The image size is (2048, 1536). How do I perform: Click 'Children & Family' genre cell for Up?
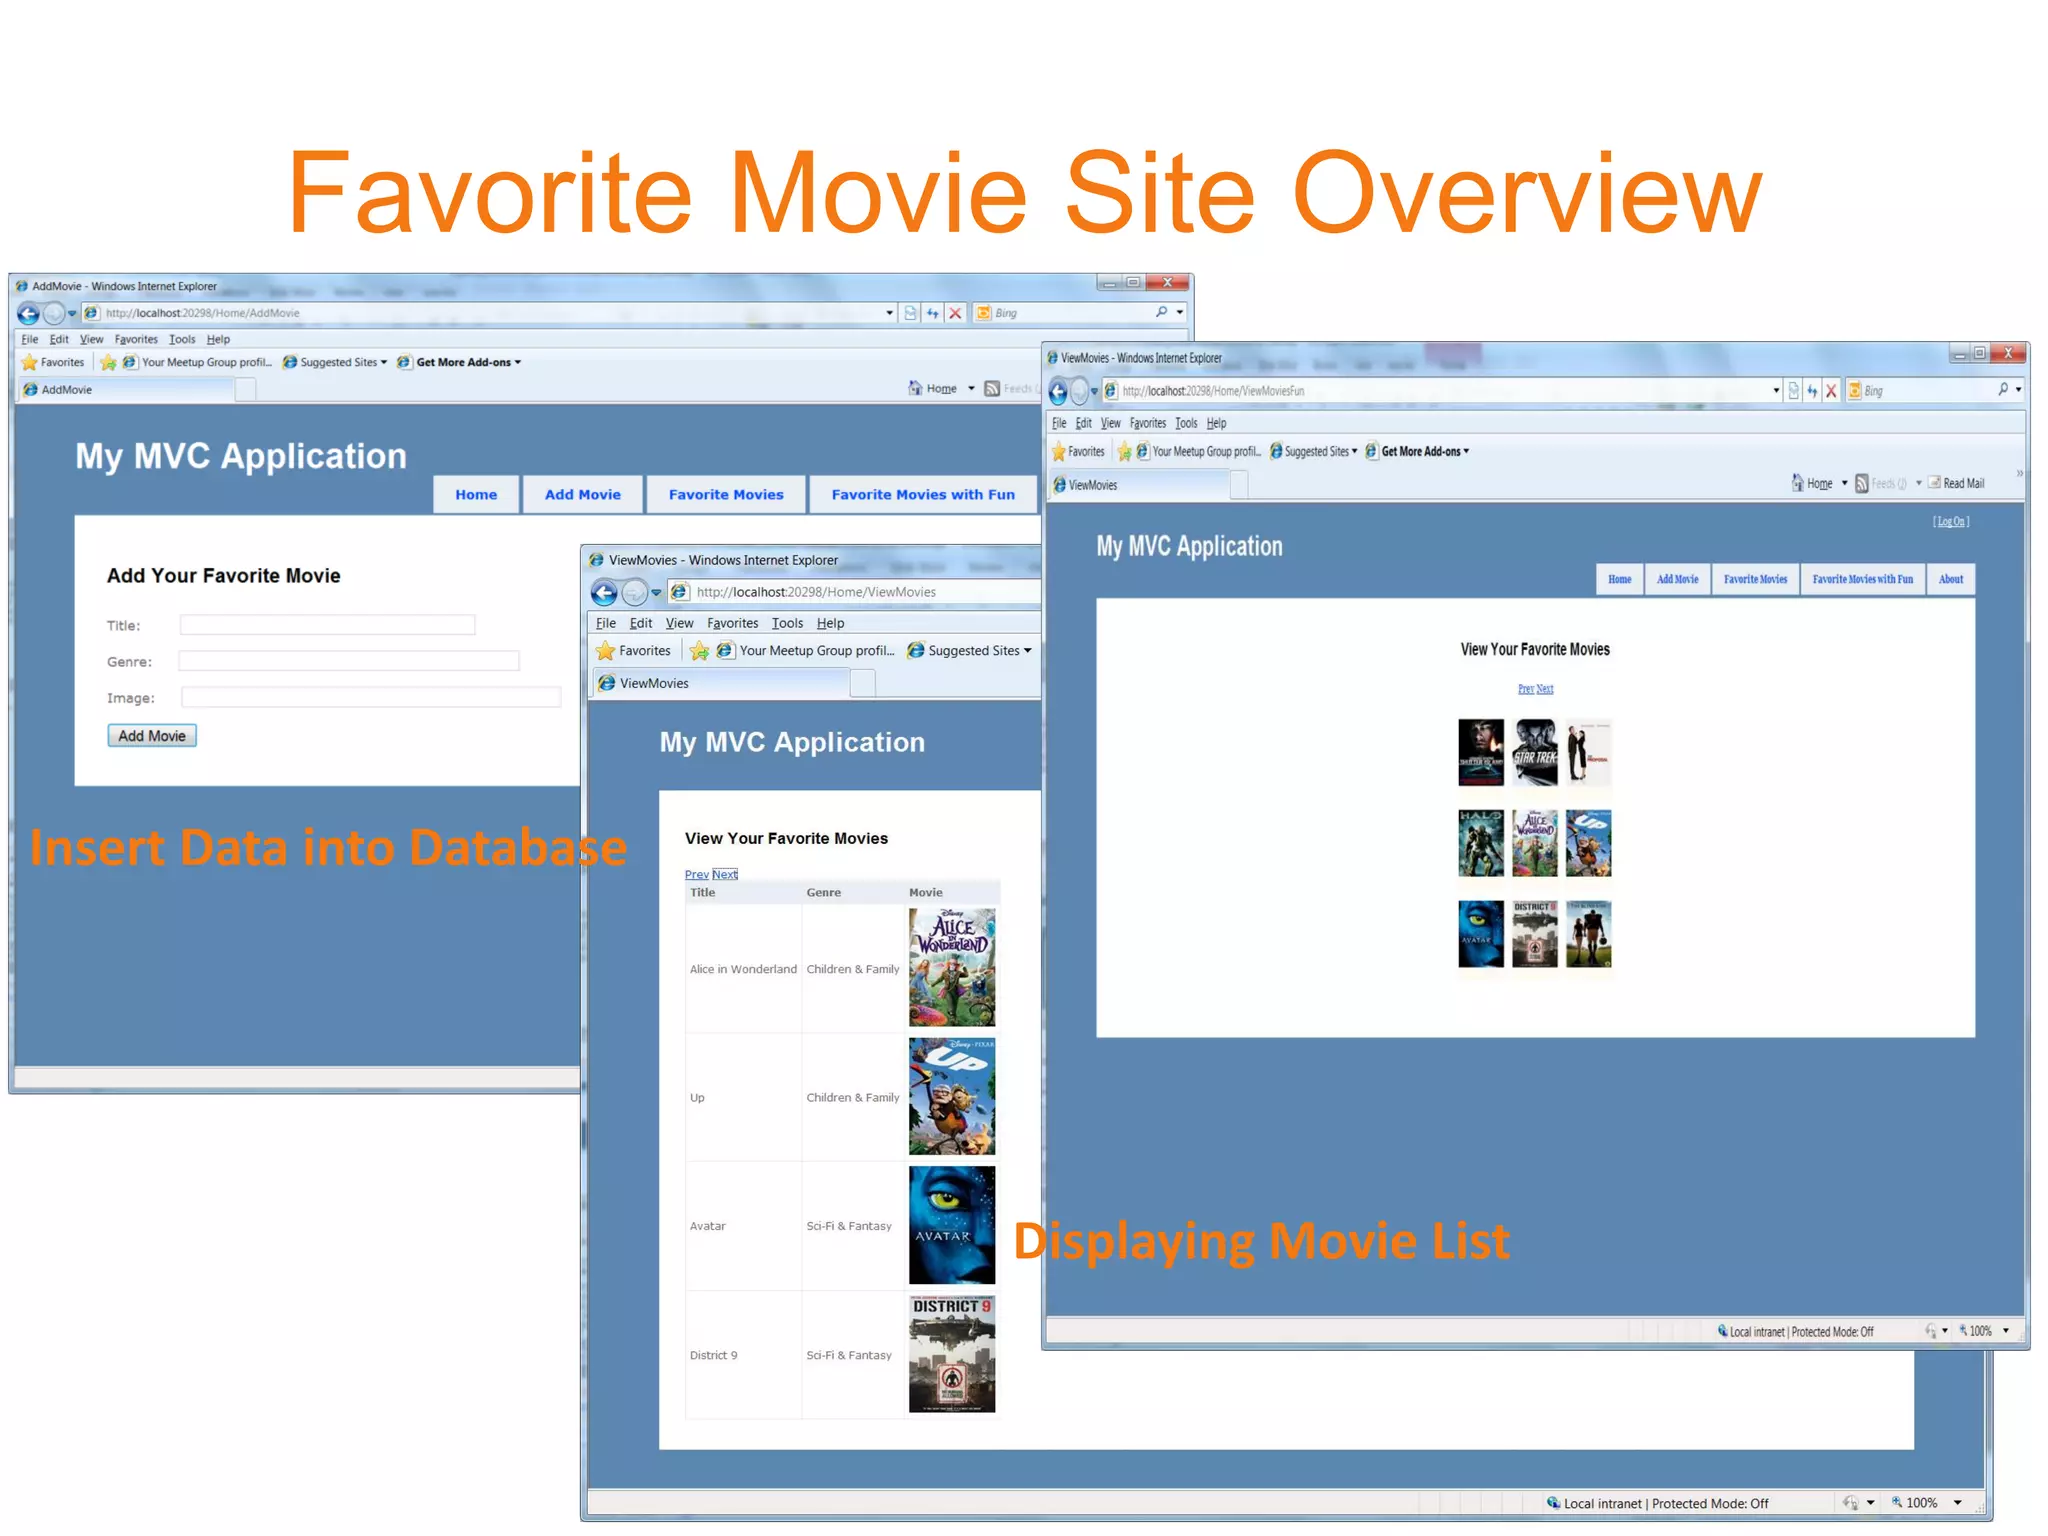[853, 1098]
